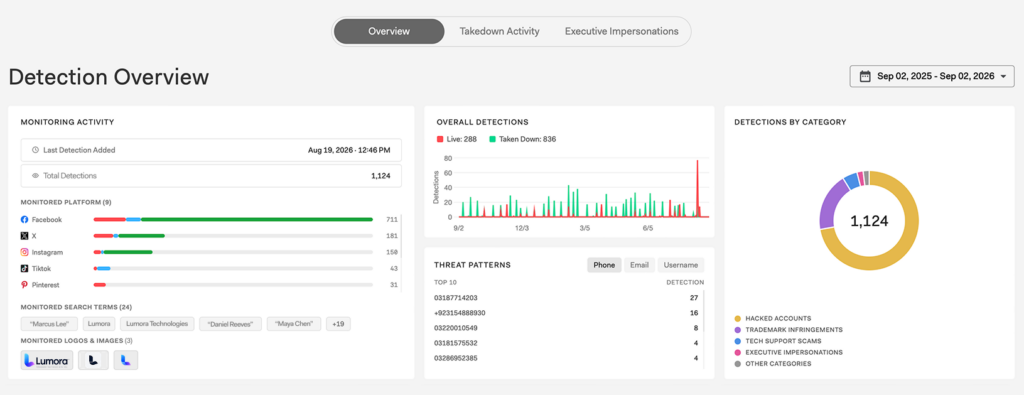Select the "Daniel Reeves" search term chip
Image resolution: width=1024 pixels, height=395 pixels.
click(231, 324)
